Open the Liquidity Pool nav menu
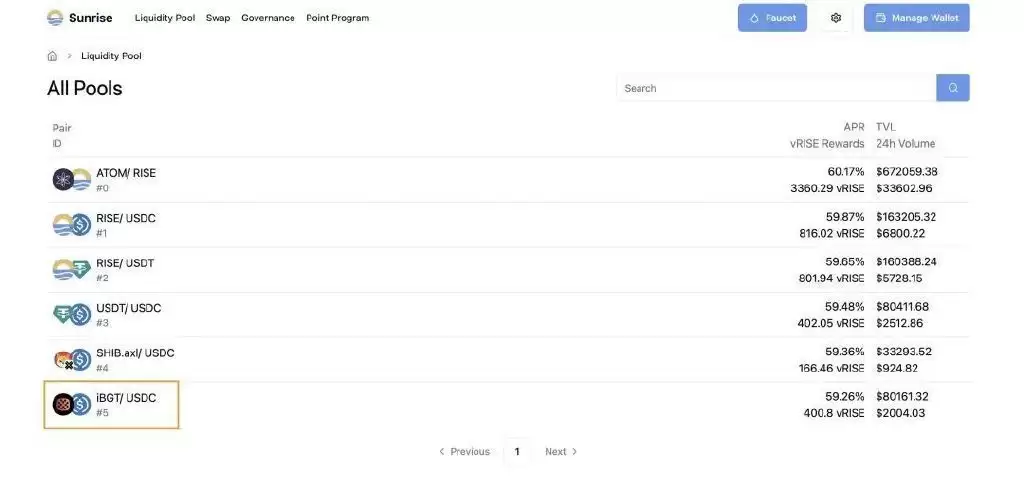Viewport: 1024px width, 483px height. pyautogui.click(x=165, y=18)
